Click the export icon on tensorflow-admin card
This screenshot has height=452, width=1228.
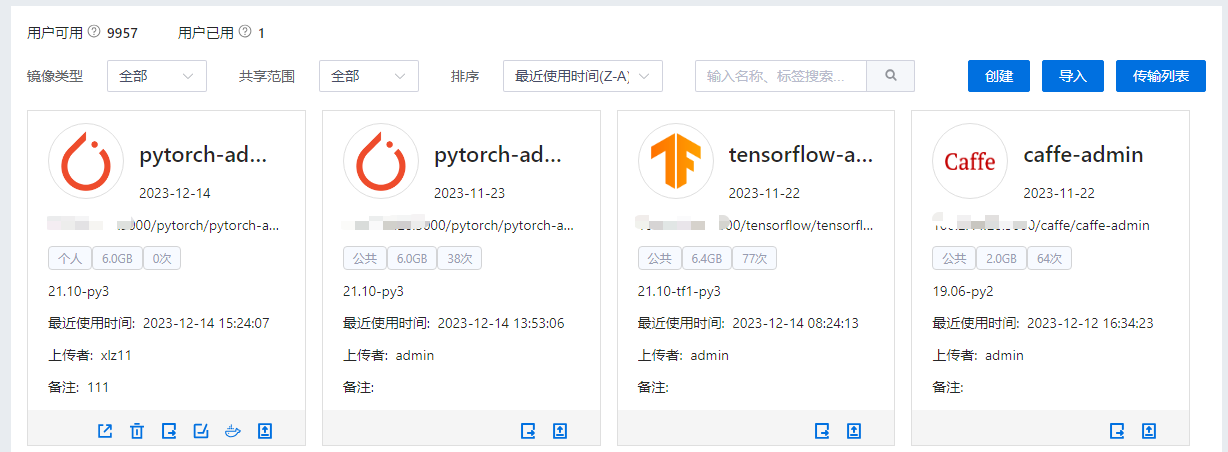(x=822, y=431)
